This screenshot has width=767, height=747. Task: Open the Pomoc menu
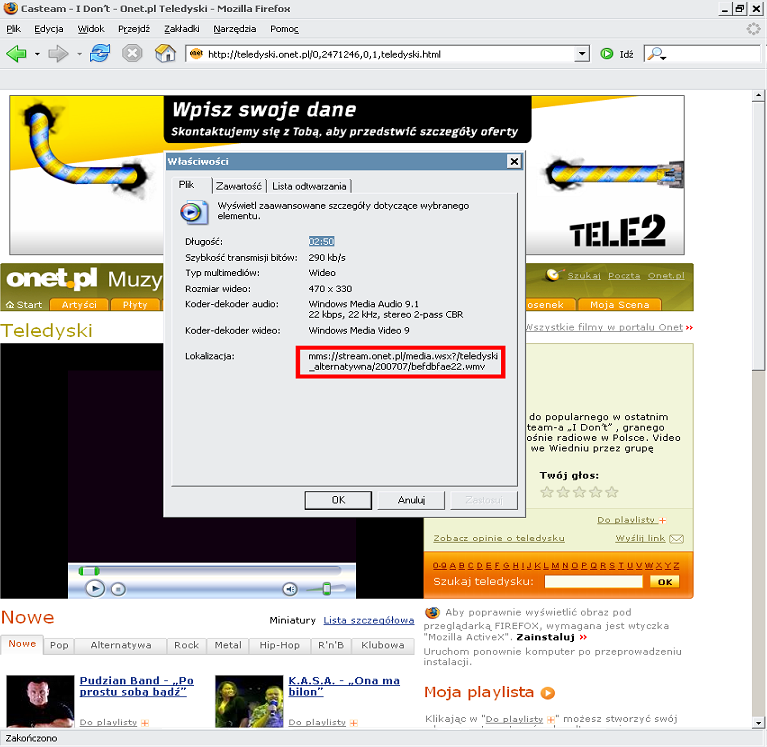(284, 29)
